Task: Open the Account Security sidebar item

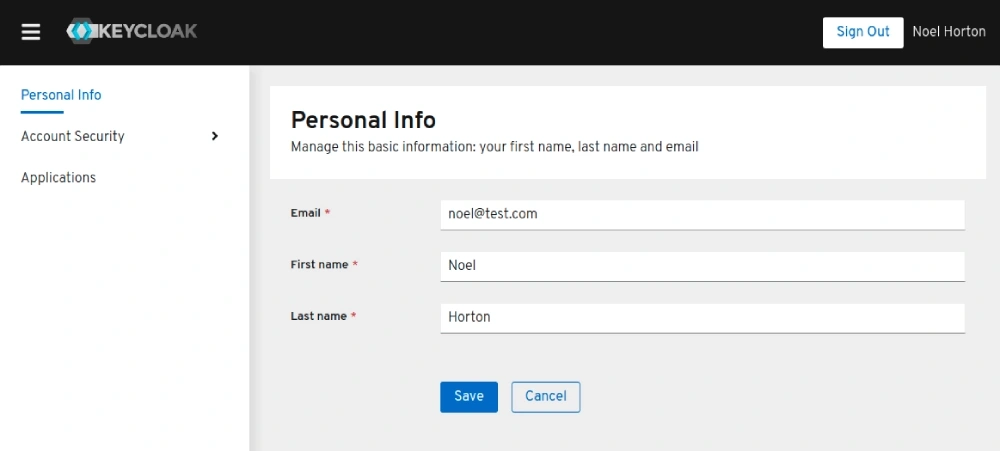Action: click(x=73, y=136)
